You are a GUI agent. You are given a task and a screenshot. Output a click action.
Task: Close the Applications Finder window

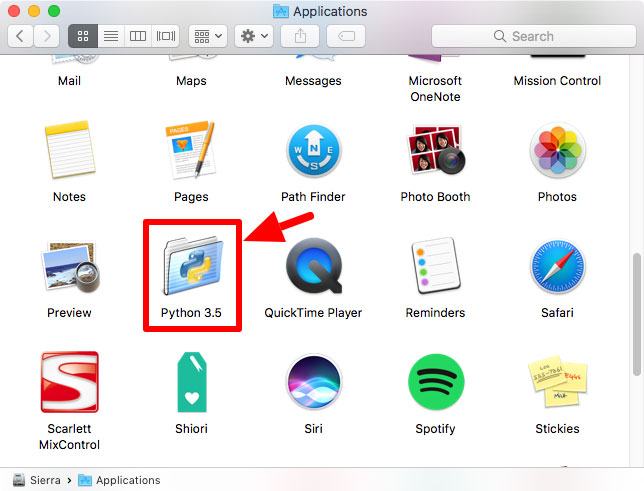coord(14,11)
